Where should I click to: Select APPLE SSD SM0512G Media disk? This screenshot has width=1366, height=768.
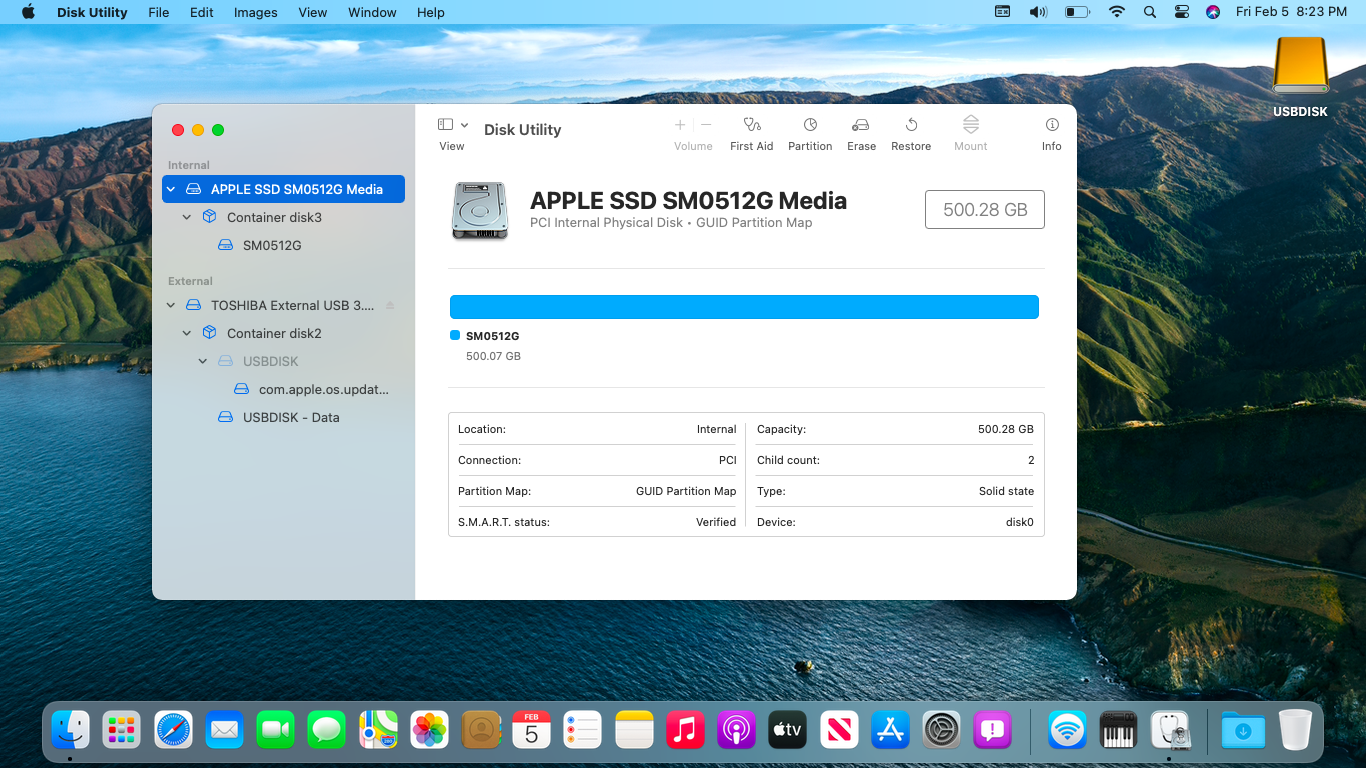coord(284,189)
